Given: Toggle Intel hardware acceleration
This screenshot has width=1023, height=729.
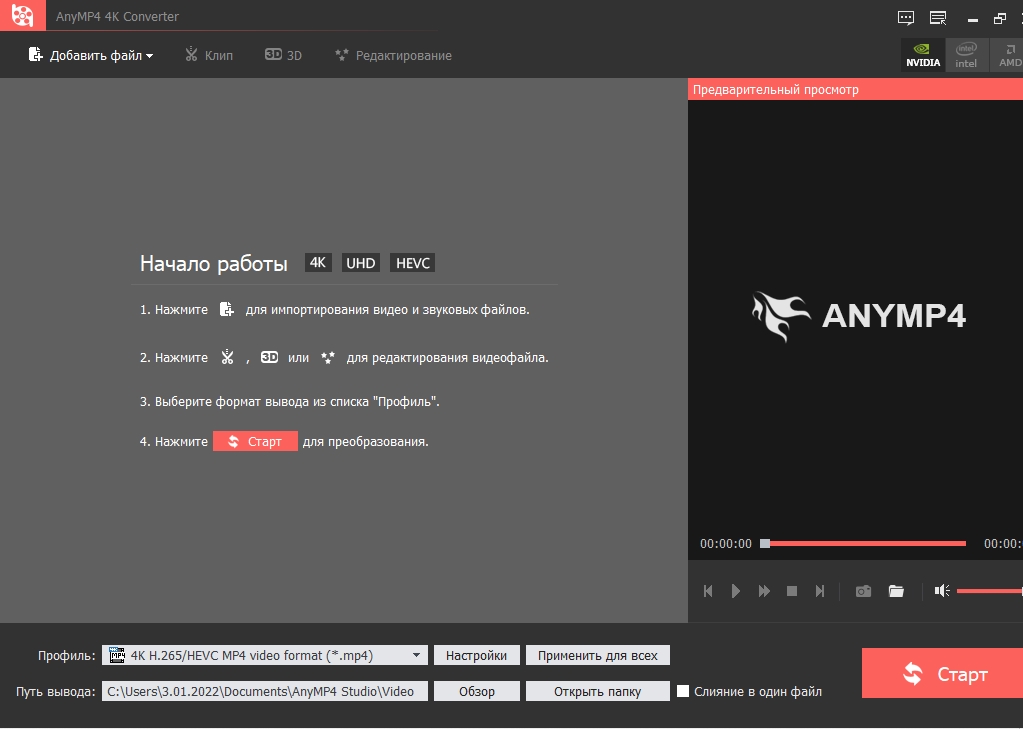Looking at the screenshot, I should pyautogui.click(x=966, y=55).
